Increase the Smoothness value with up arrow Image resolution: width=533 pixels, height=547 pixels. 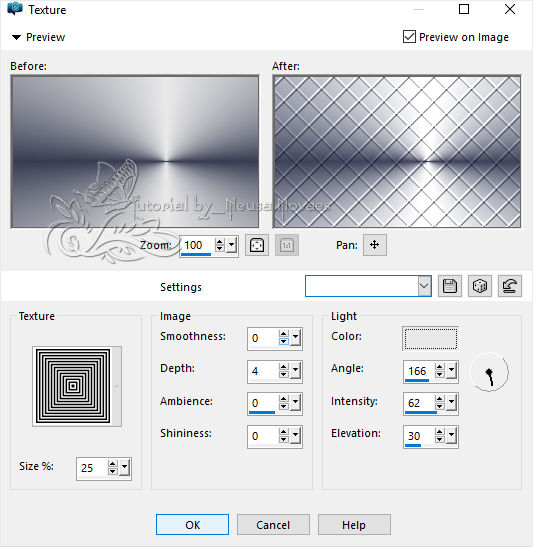(284, 334)
